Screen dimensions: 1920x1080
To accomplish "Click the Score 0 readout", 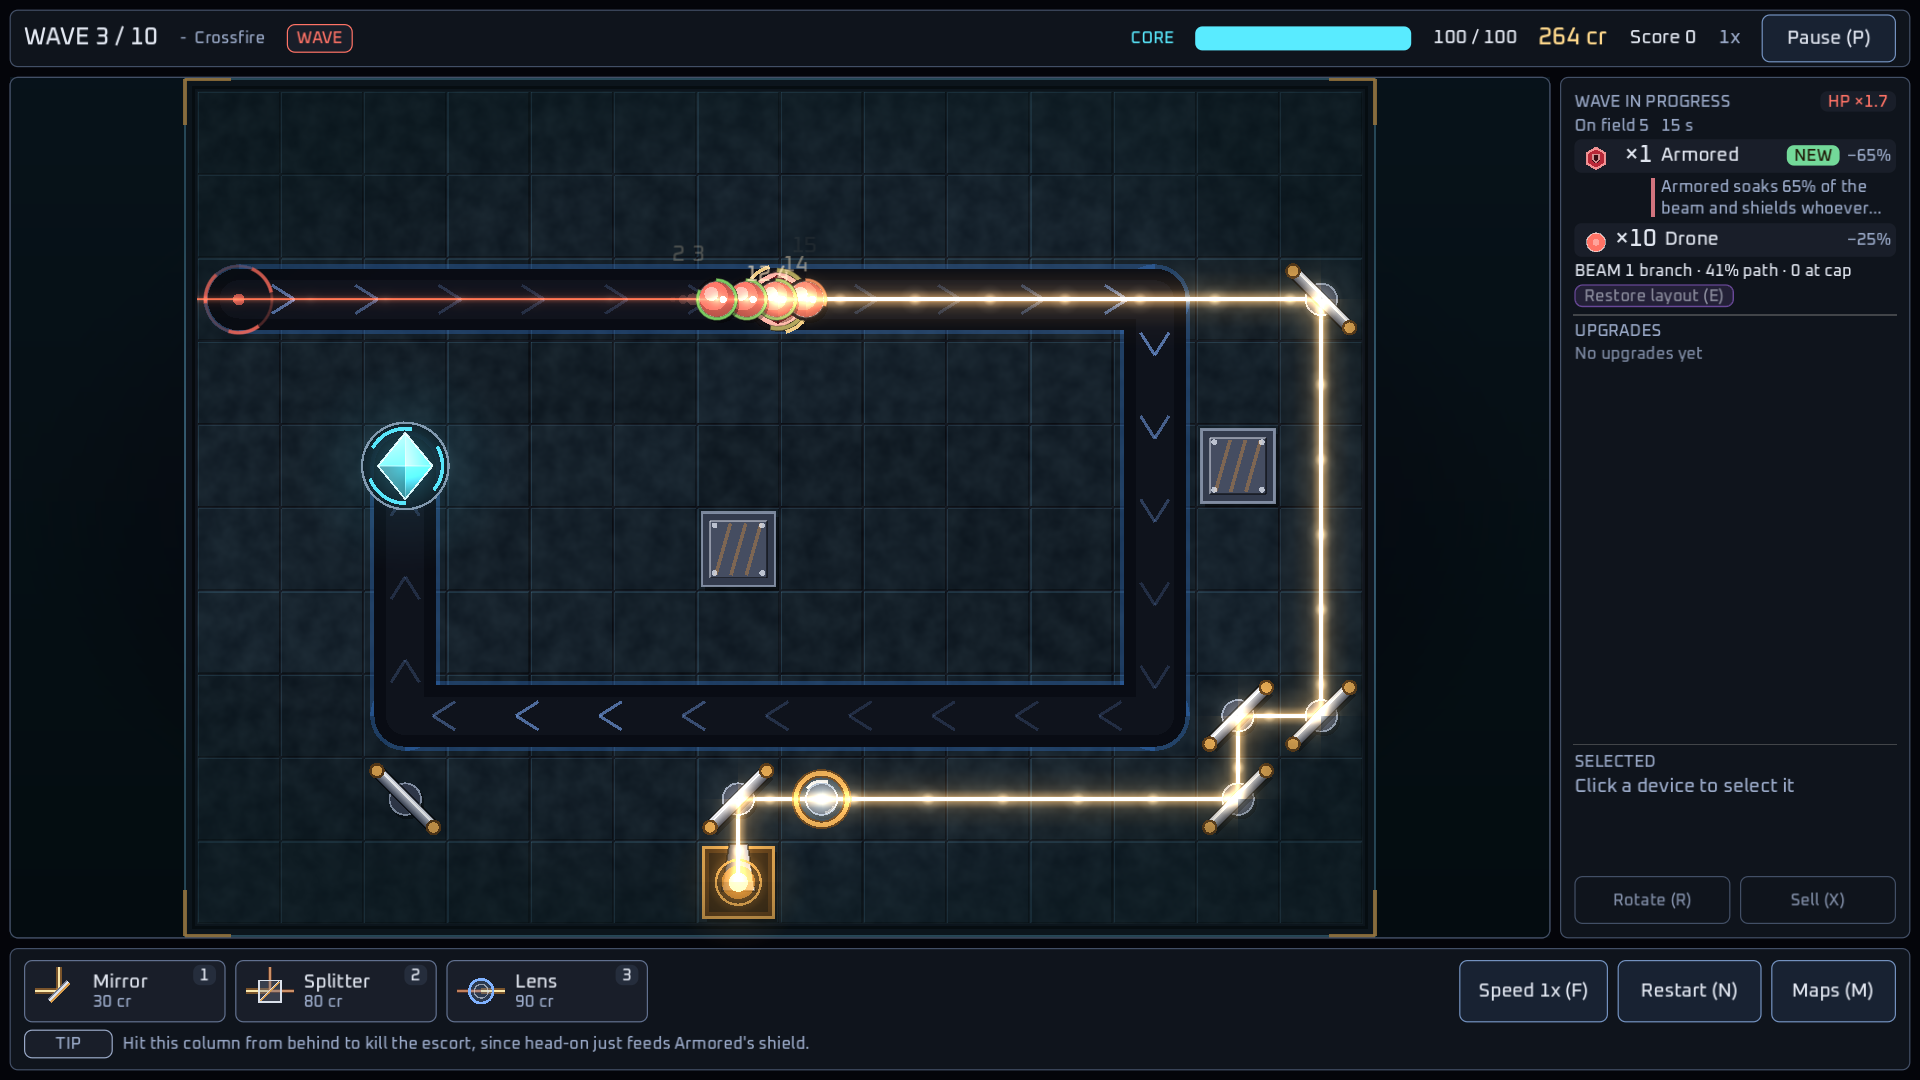I will (x=1662, y=37).
